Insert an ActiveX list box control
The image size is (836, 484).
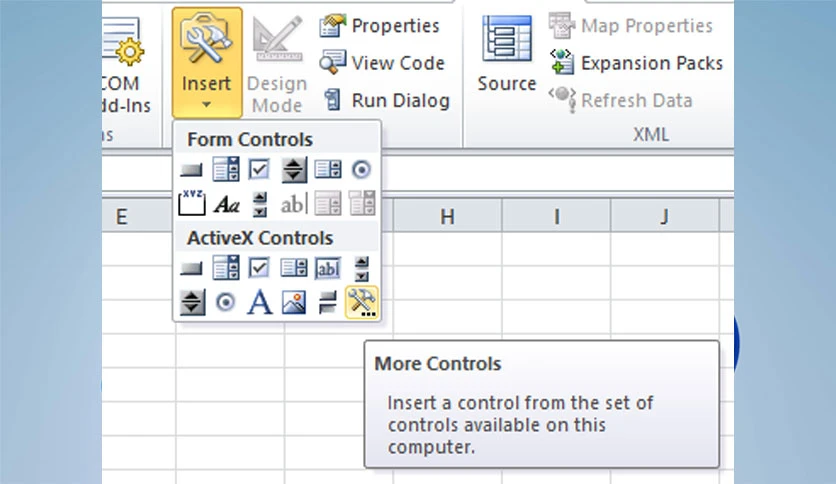[294, 268]
